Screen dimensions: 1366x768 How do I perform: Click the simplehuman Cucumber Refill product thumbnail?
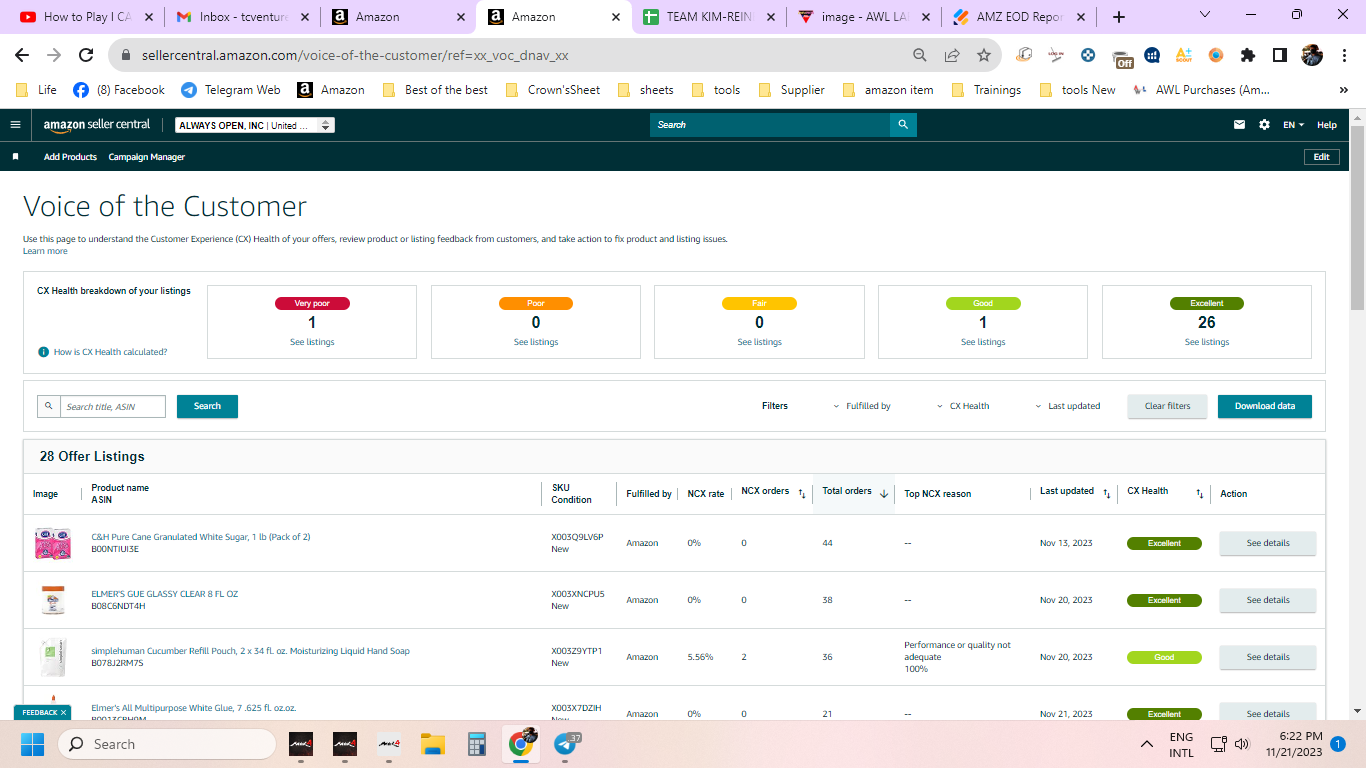pyautogui.click(x=53, y=657)
